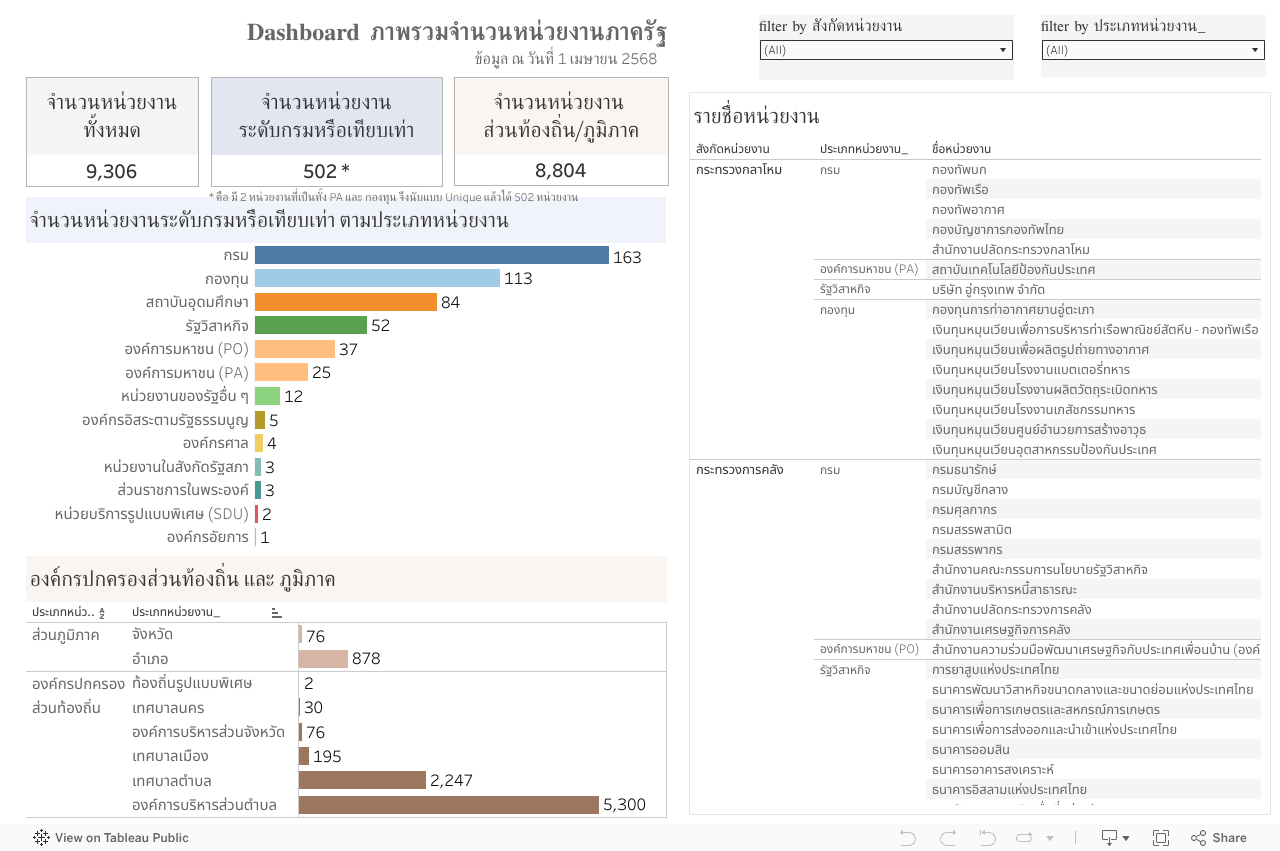Viewport: 1280px width, 851px height.
Task: Click the Undo arrow in the bottom toolbar
Action: pos(908,837)
